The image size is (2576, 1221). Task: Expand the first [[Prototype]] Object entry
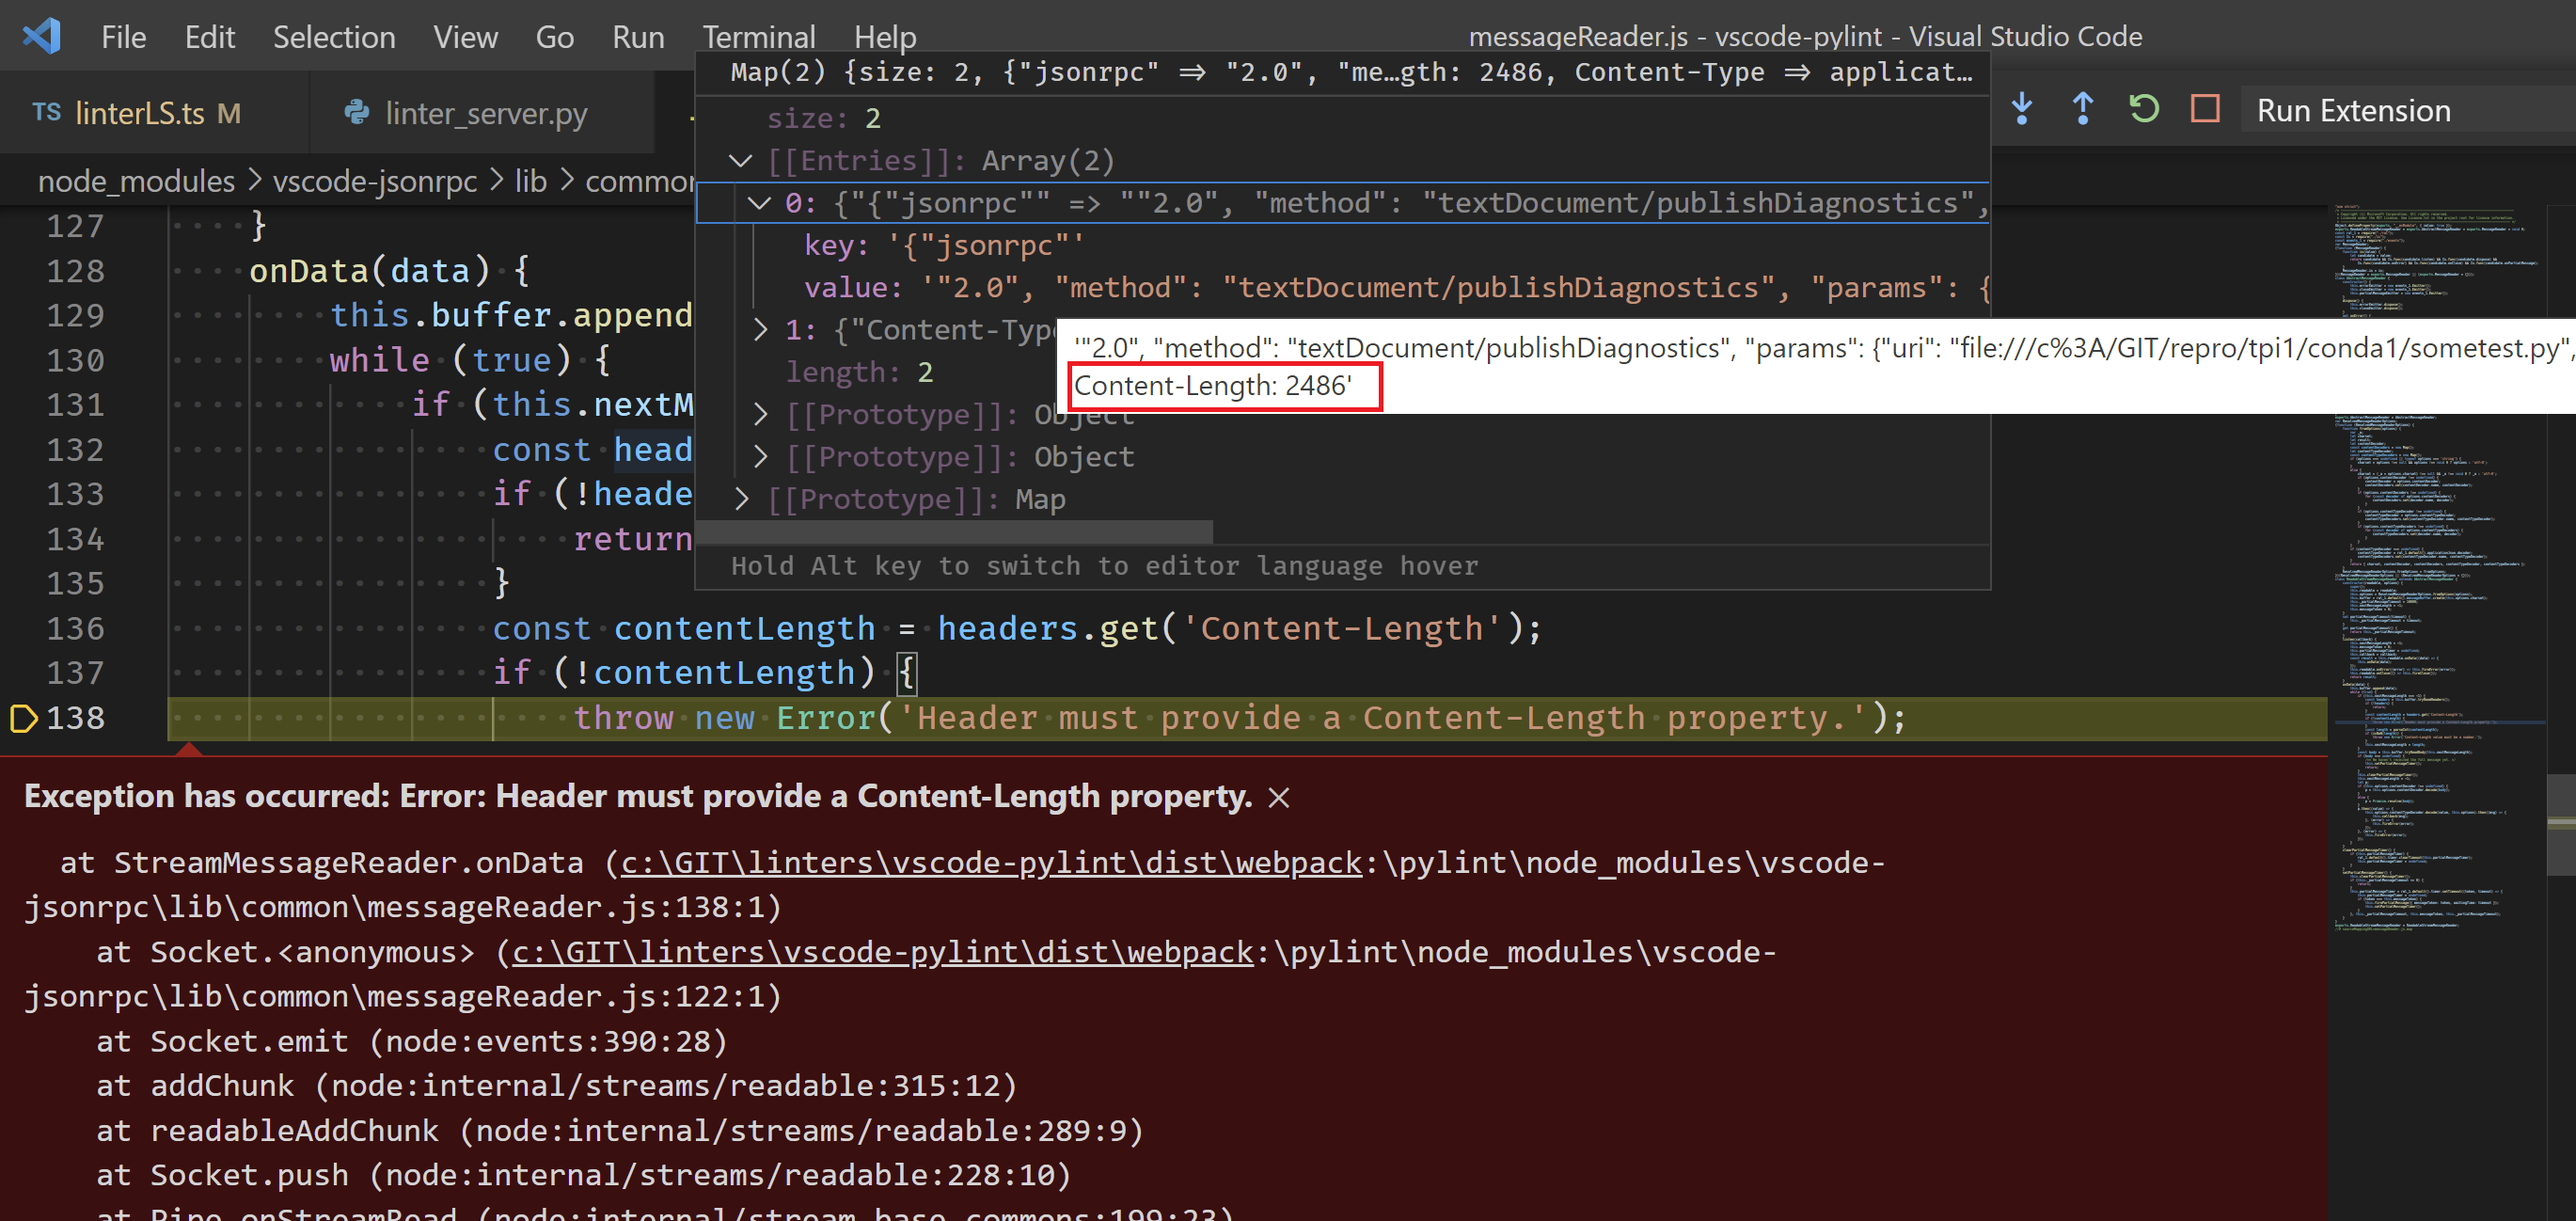(x=760, y=414)
